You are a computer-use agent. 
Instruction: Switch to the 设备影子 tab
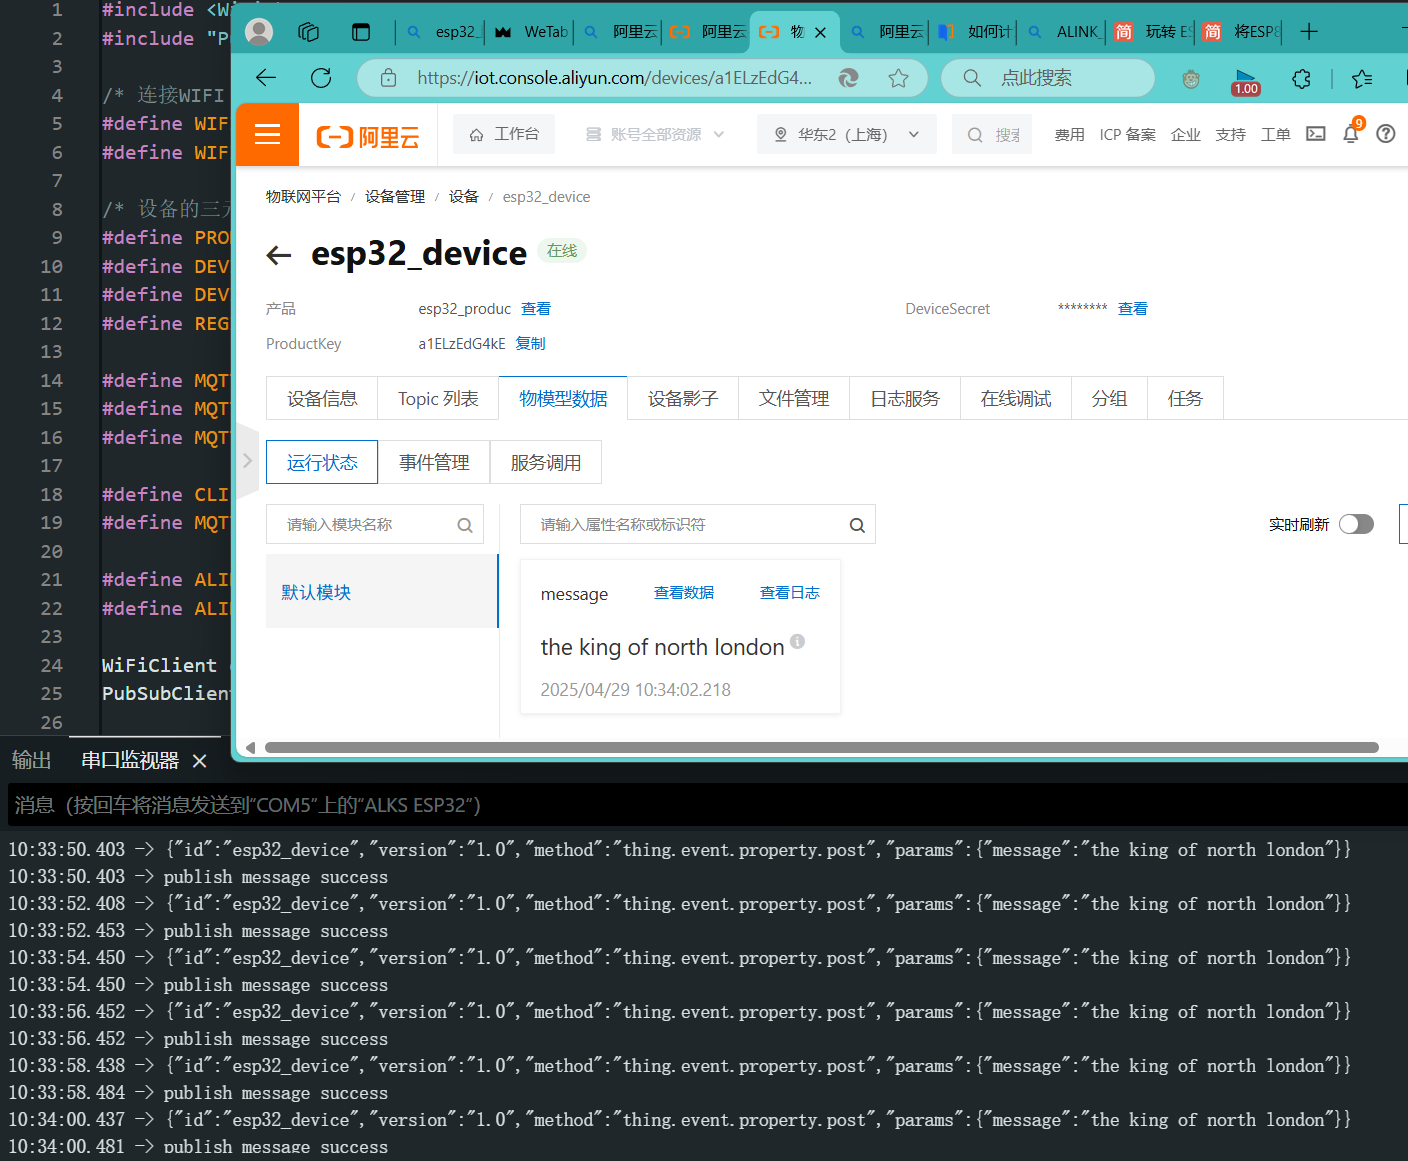(x=683, y=398)
